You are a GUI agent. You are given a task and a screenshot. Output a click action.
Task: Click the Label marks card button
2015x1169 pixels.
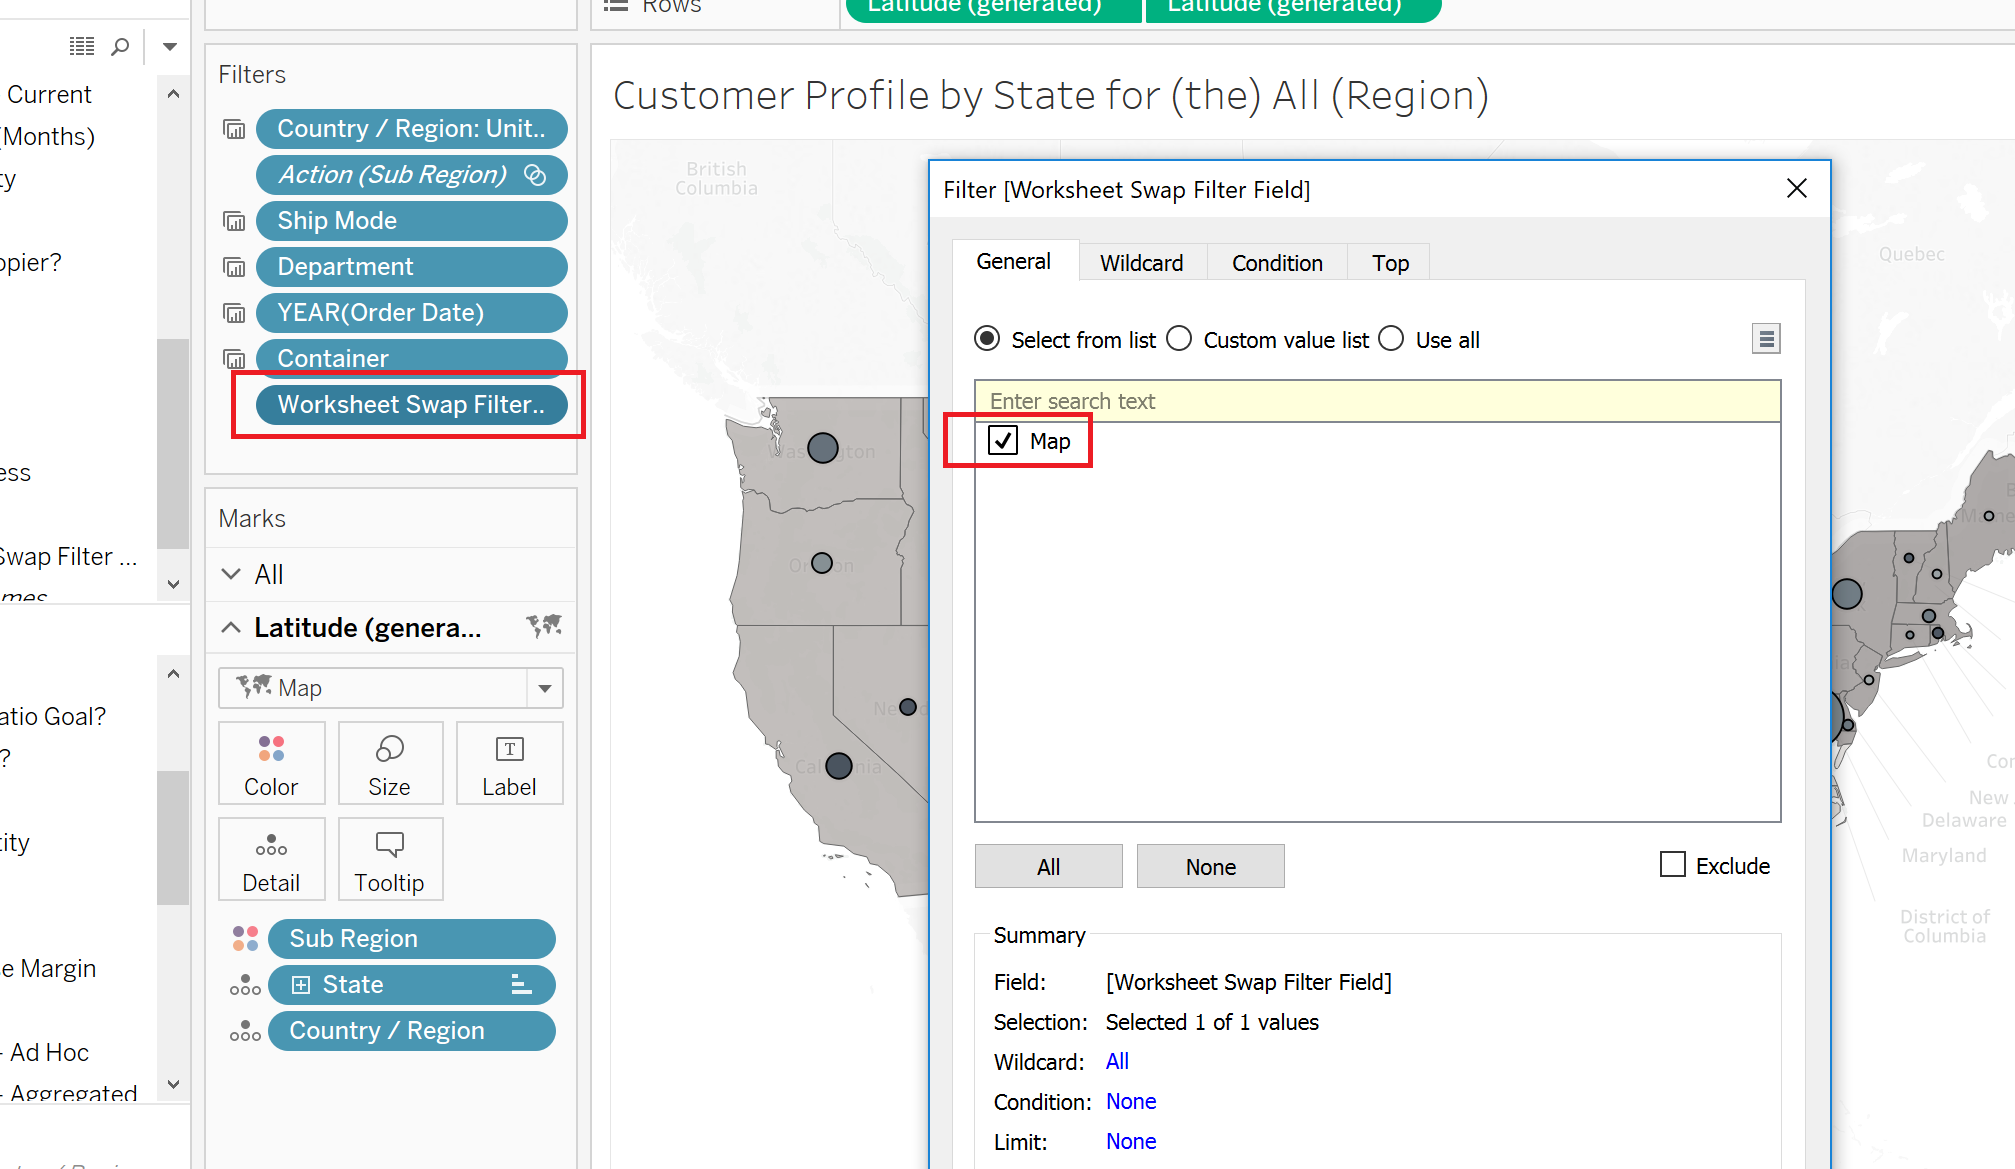(x=509, y=763)
